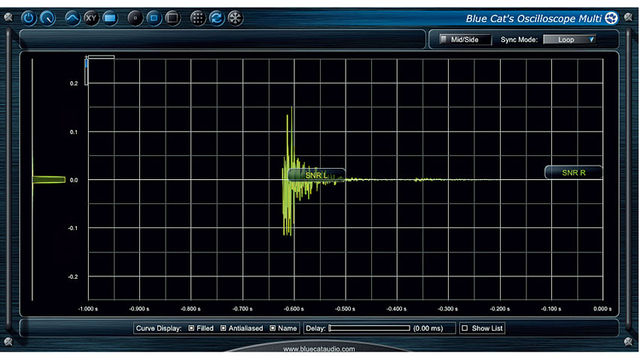Click the Blue Cat's Oscilloscope Multi title
This screenshot has width=640, height=360.
pos(533,18)
